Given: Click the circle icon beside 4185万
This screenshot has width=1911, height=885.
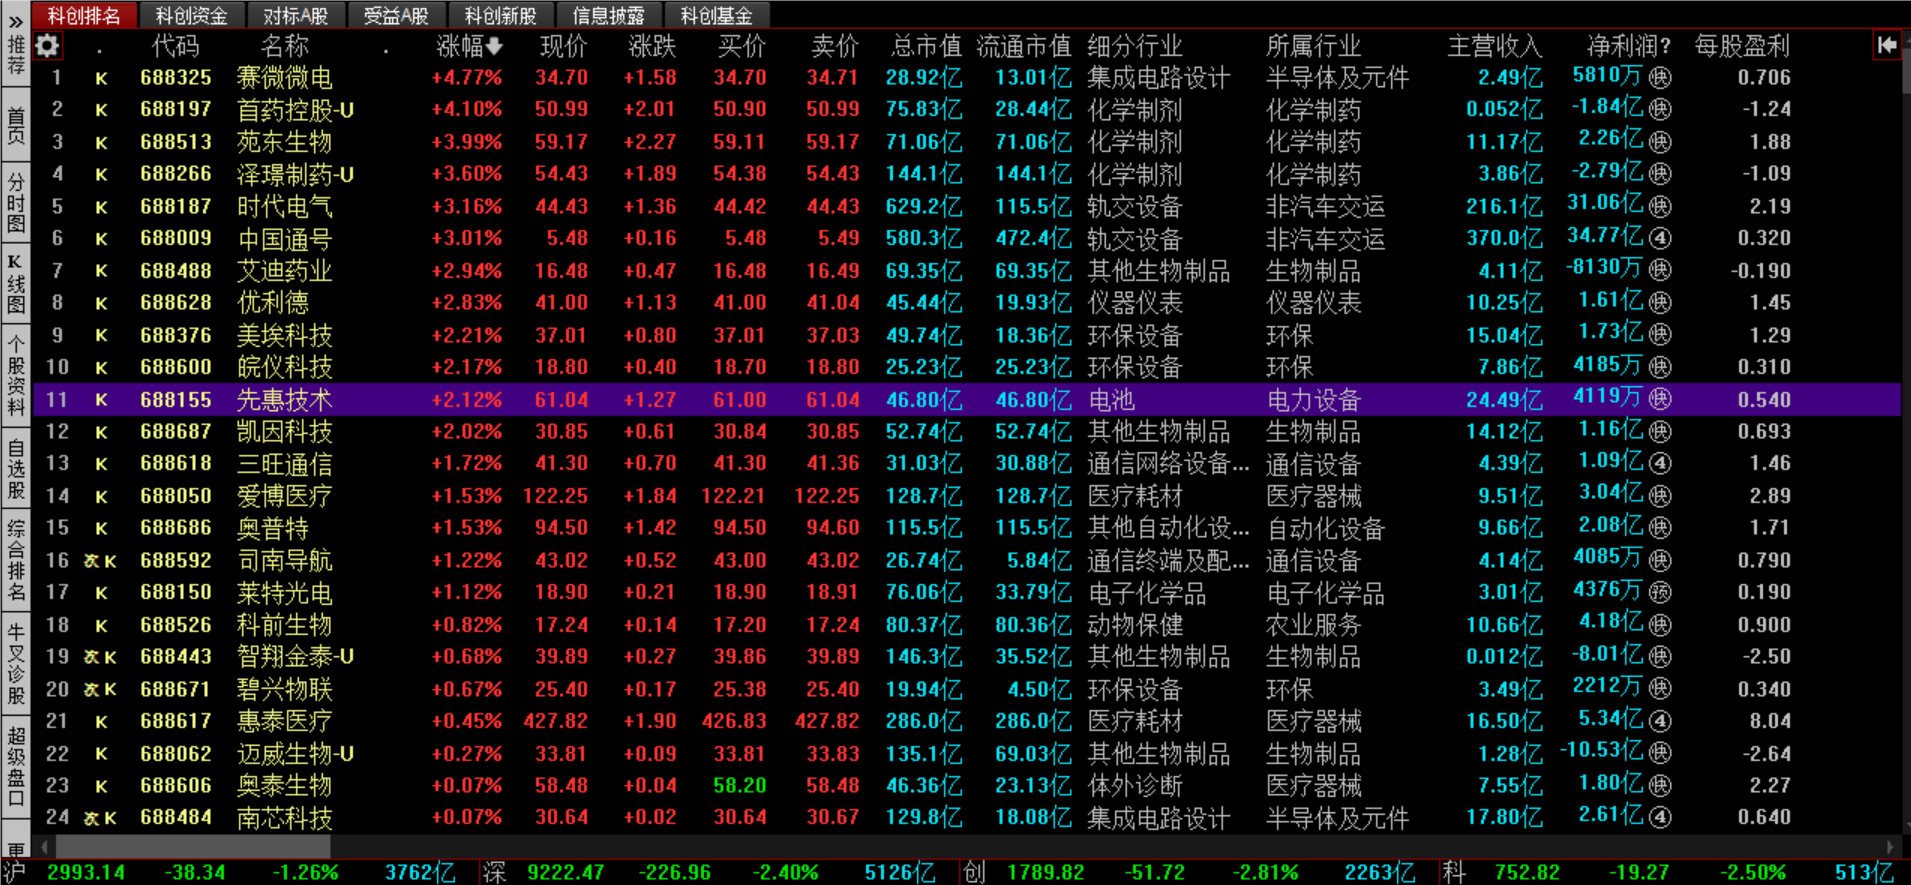Looking at the screenshot, I should point(1660,367).
